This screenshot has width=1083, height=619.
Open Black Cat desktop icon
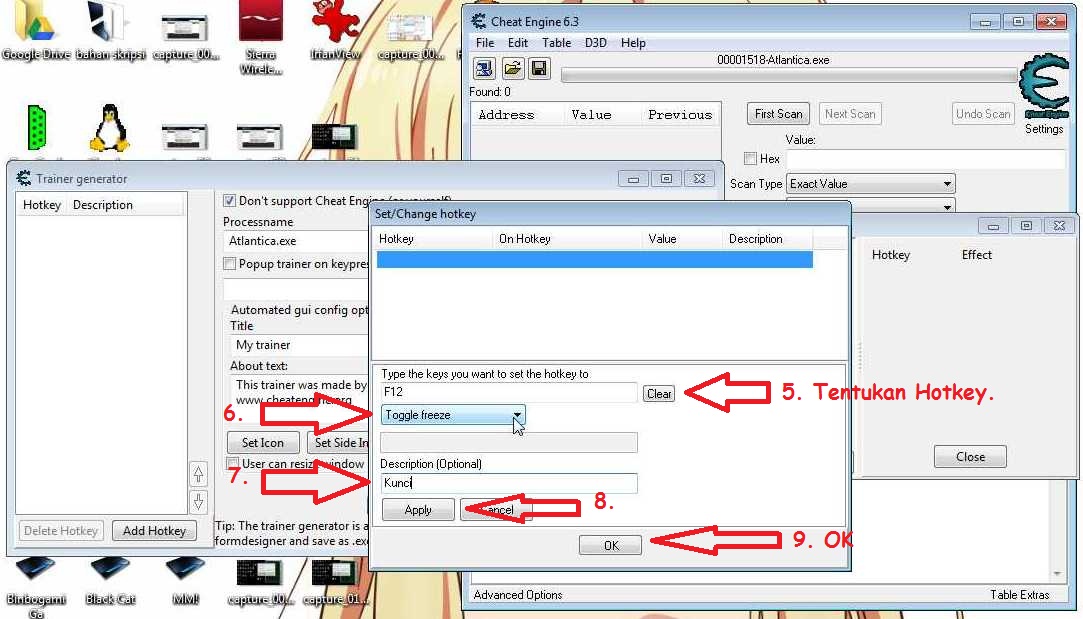[110, 582]
